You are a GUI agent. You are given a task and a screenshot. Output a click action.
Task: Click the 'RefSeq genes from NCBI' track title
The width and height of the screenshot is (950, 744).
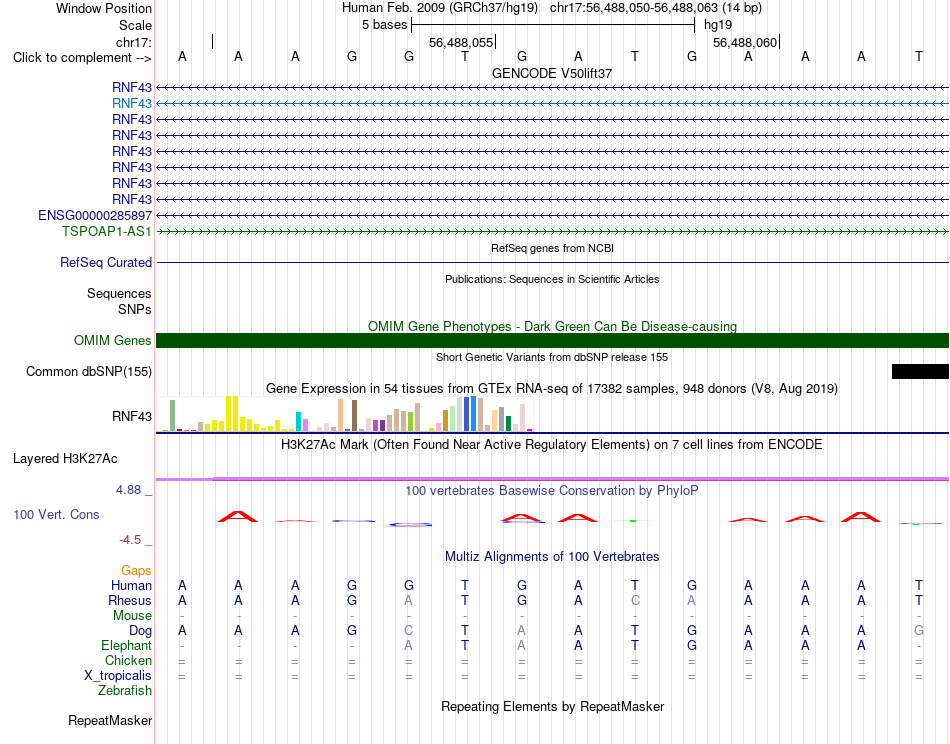tap(553, 248)
